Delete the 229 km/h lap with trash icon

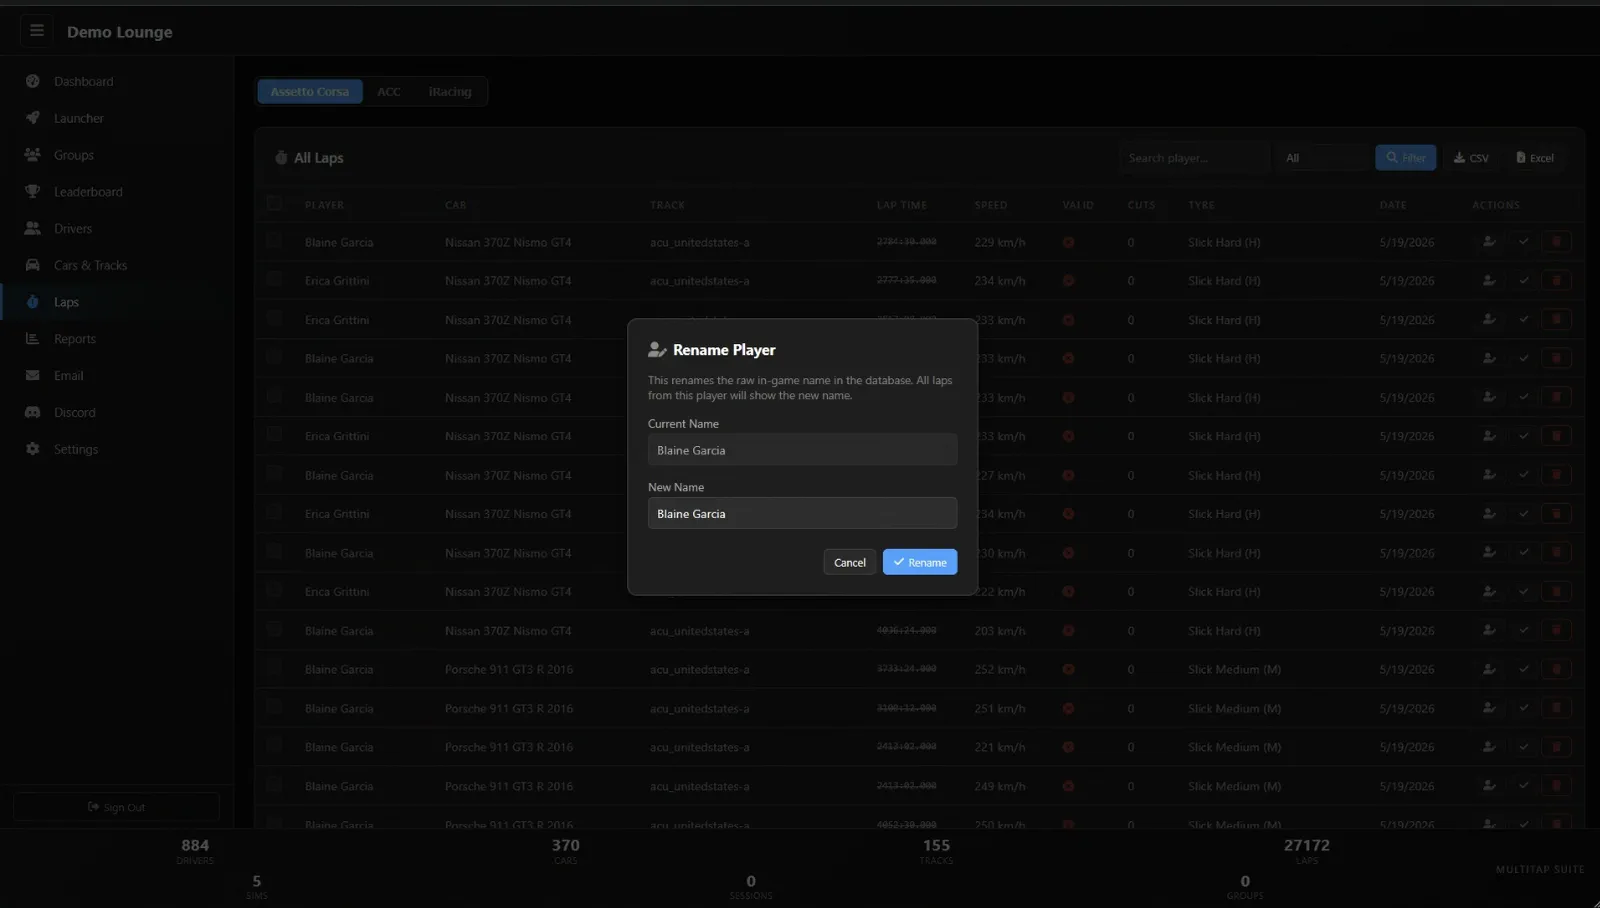[x=1556, y=242]
